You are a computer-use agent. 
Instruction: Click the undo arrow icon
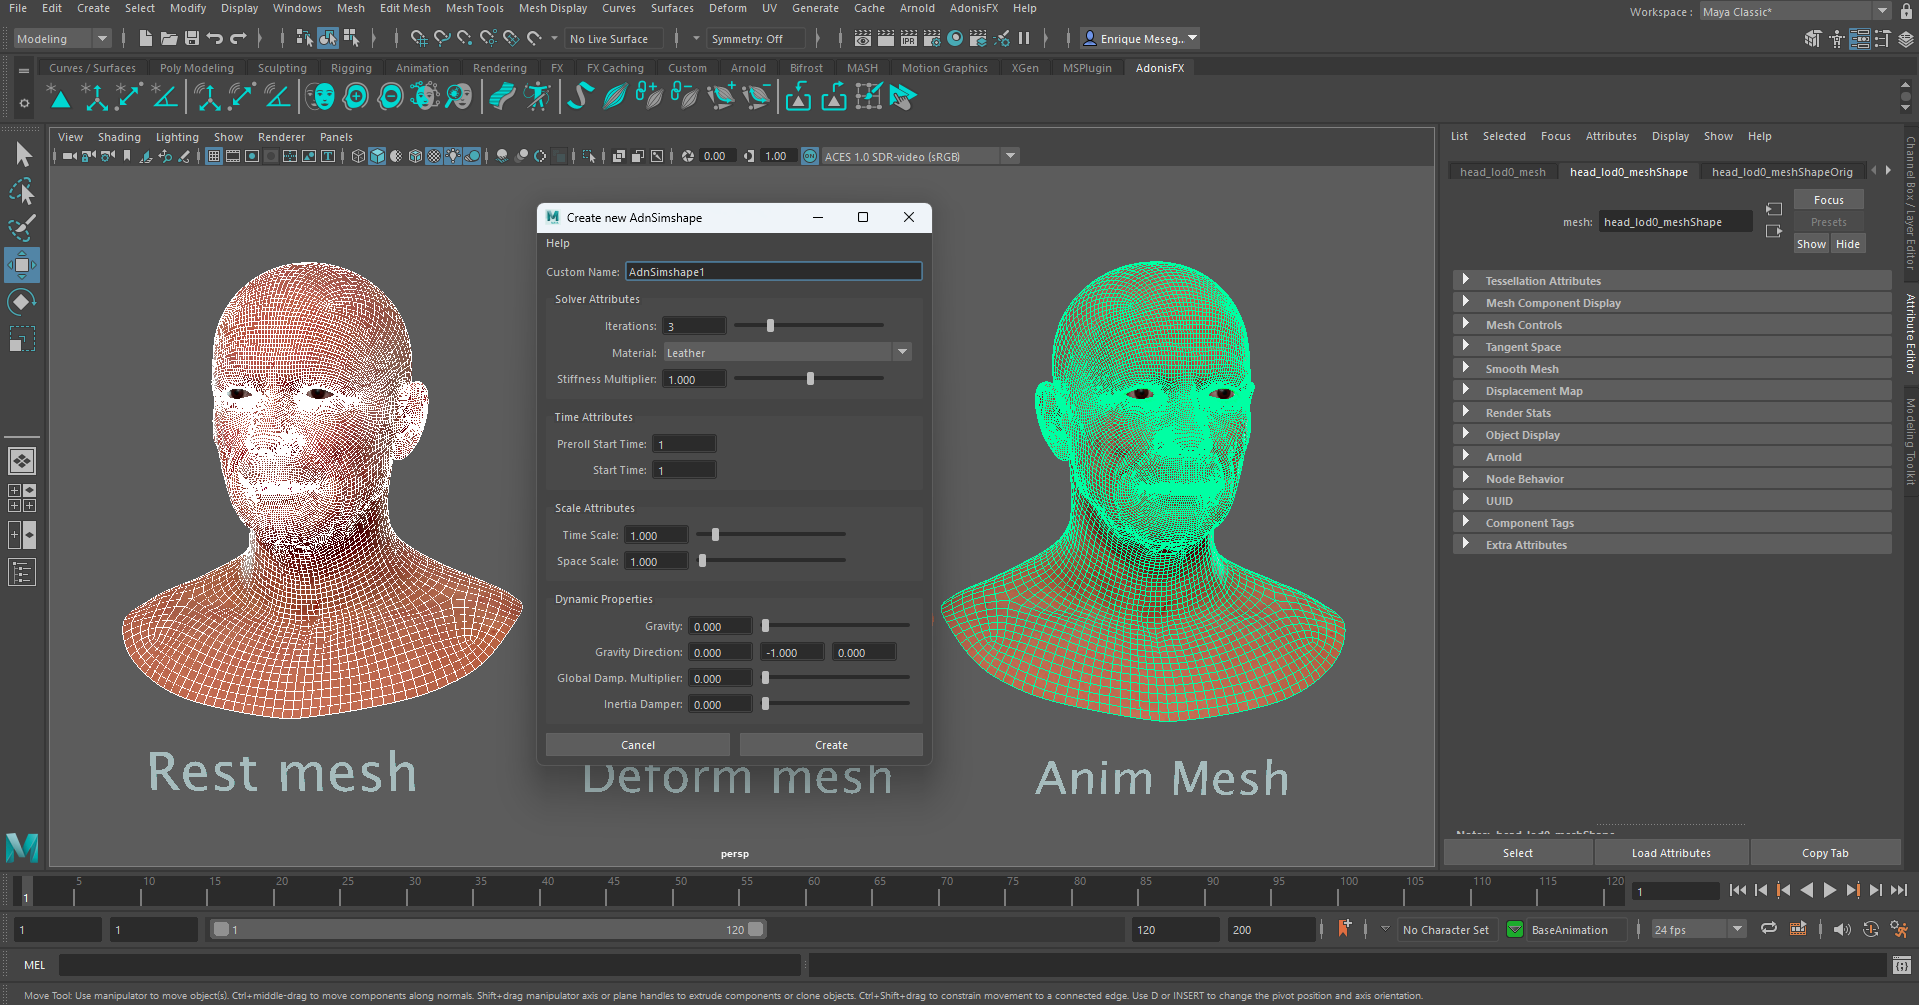215,39
